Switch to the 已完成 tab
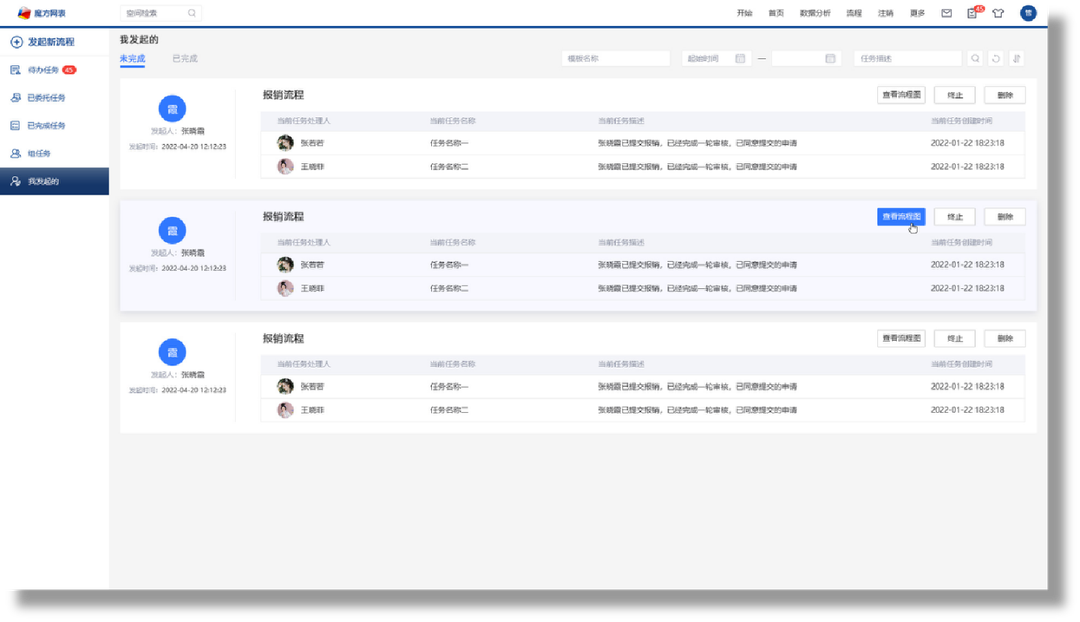 pos(185,58)
